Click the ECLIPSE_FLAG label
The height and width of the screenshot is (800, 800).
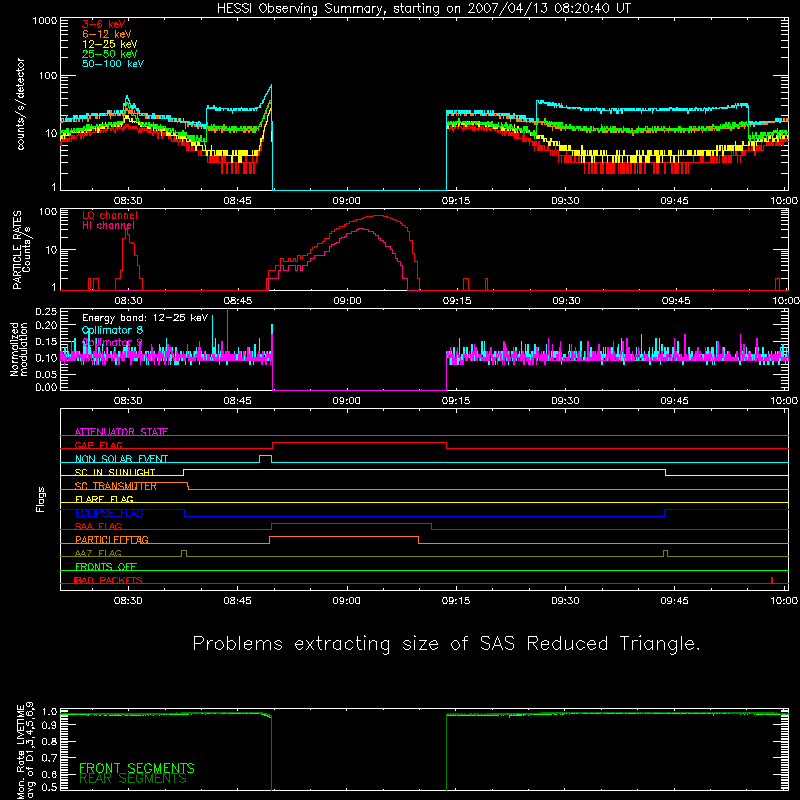(109, 513)
